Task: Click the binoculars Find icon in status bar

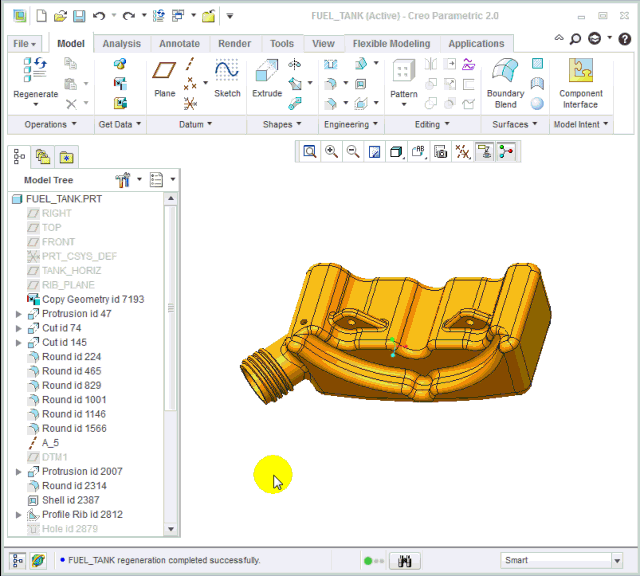Action: (x=404, y=561)
